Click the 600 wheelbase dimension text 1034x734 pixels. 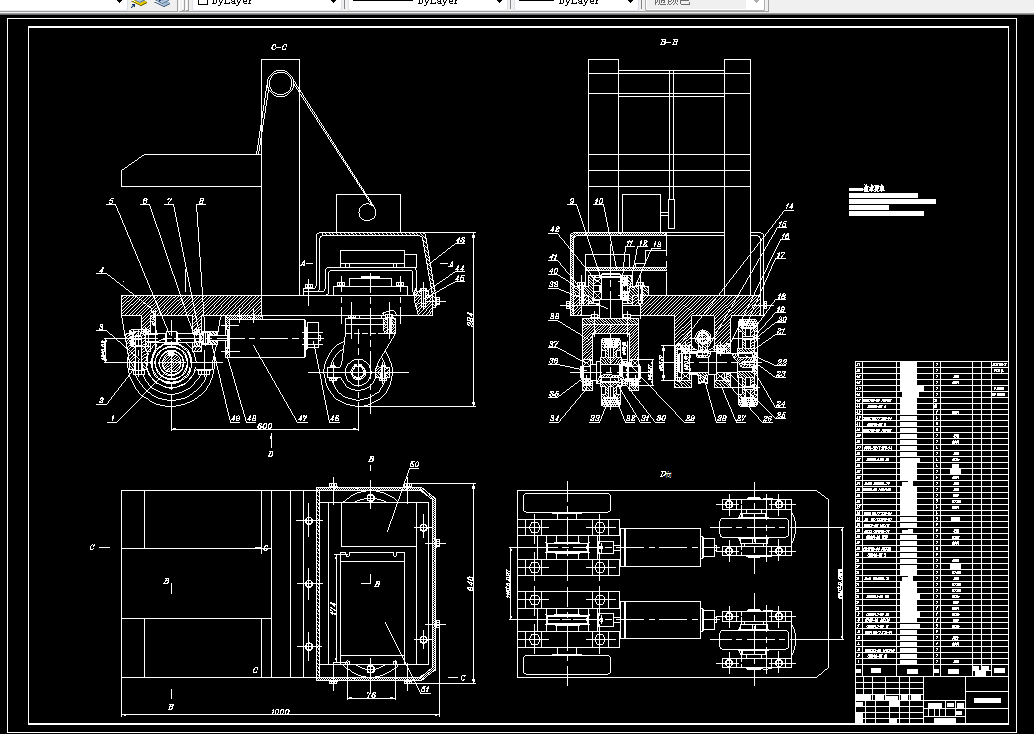pos(264,426)
